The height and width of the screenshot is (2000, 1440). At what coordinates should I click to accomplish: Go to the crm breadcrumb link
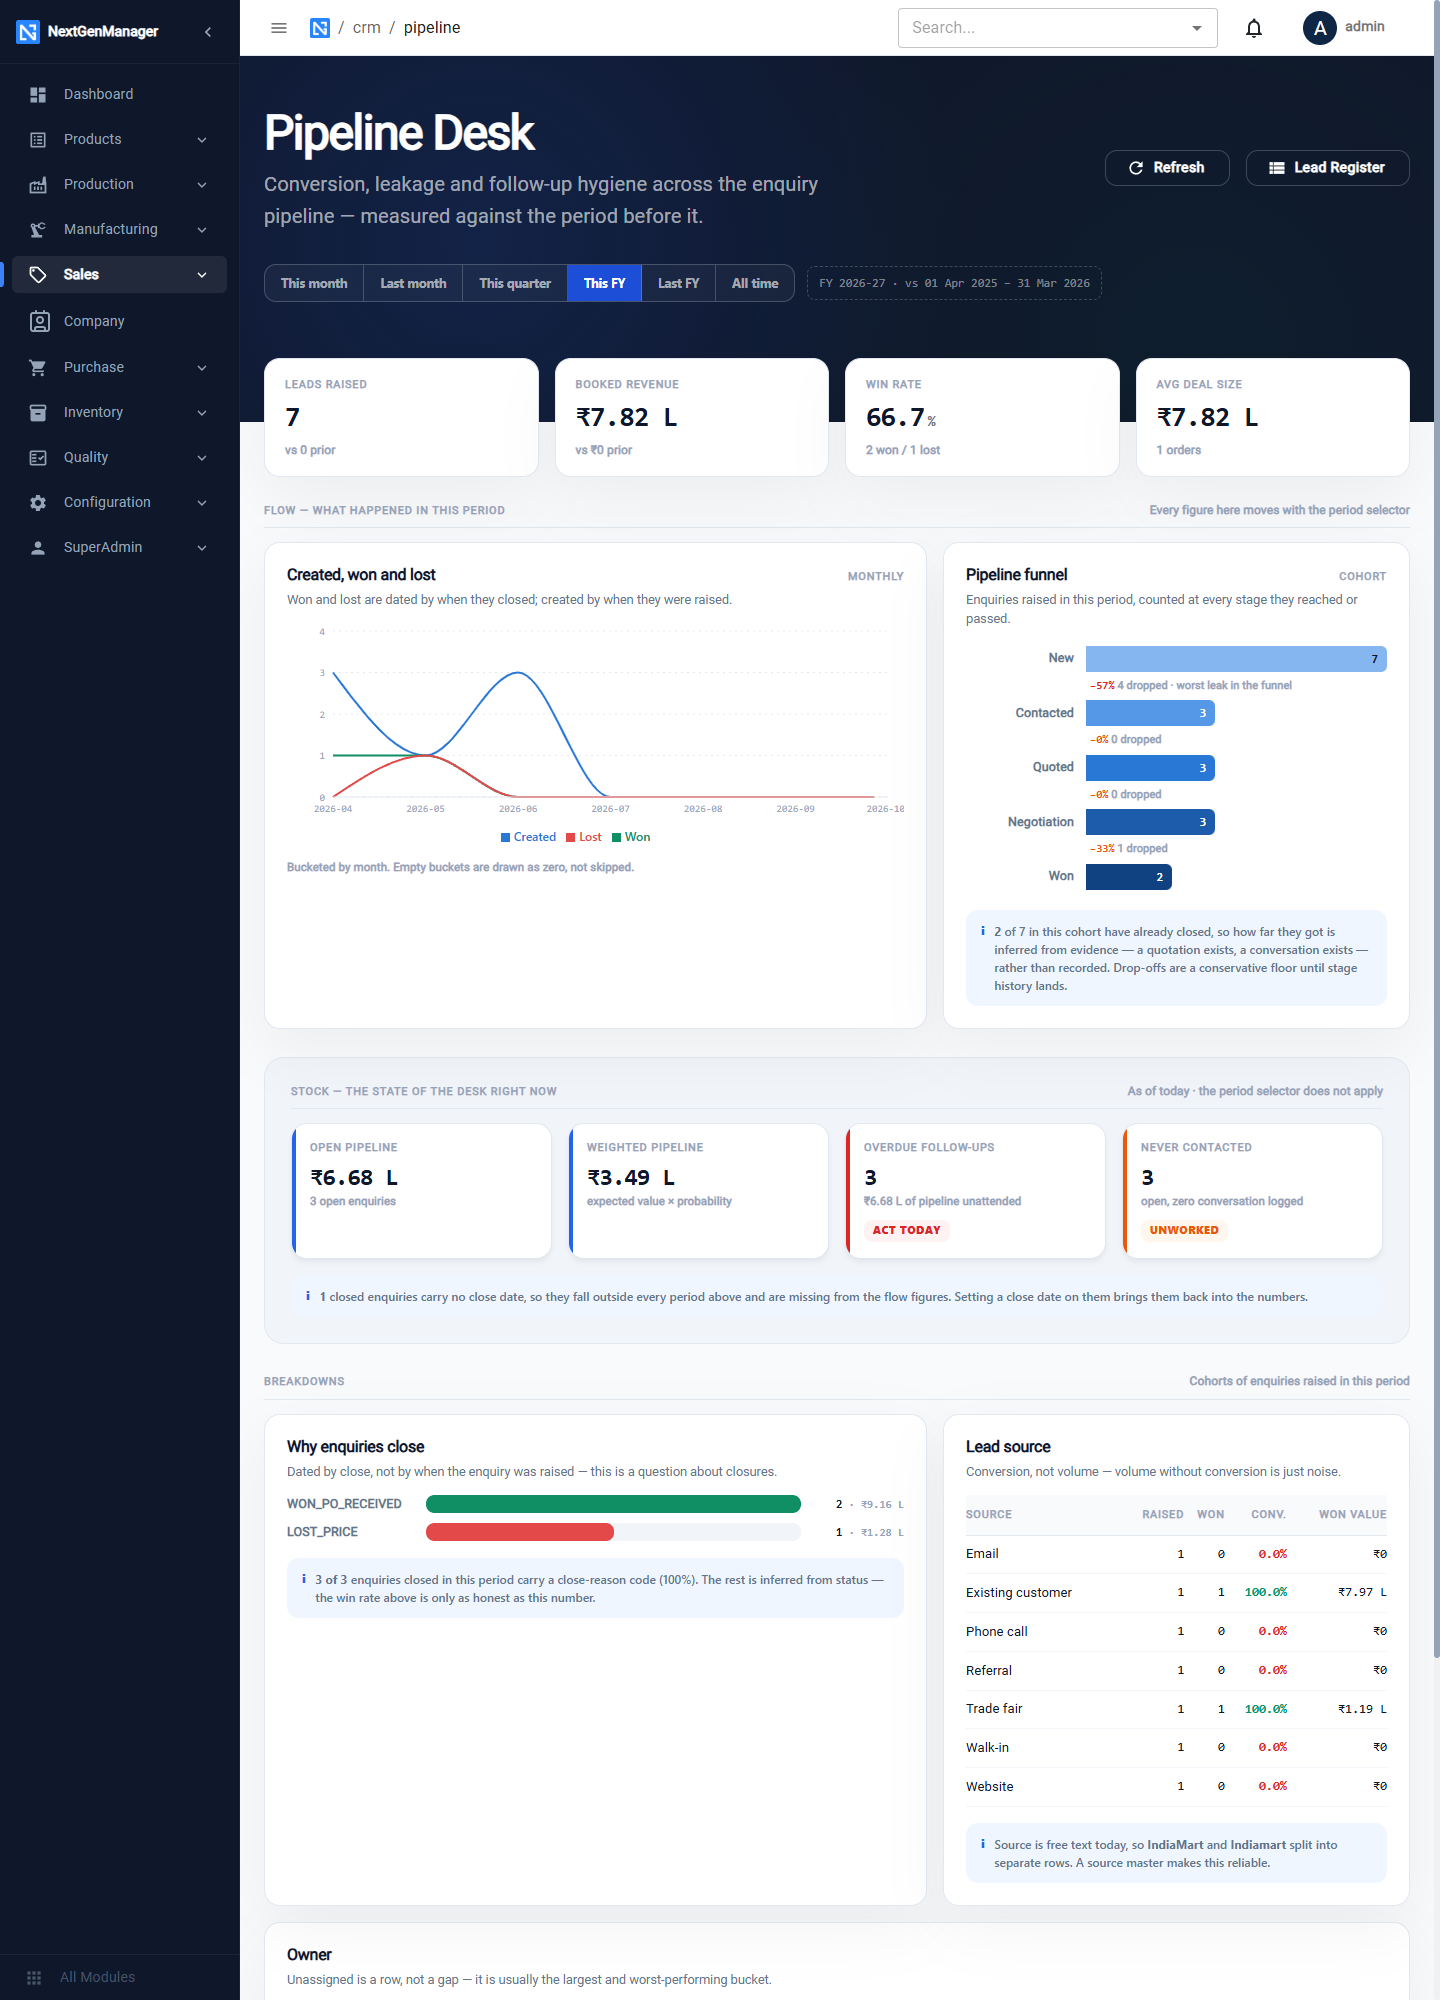(366, 28)
